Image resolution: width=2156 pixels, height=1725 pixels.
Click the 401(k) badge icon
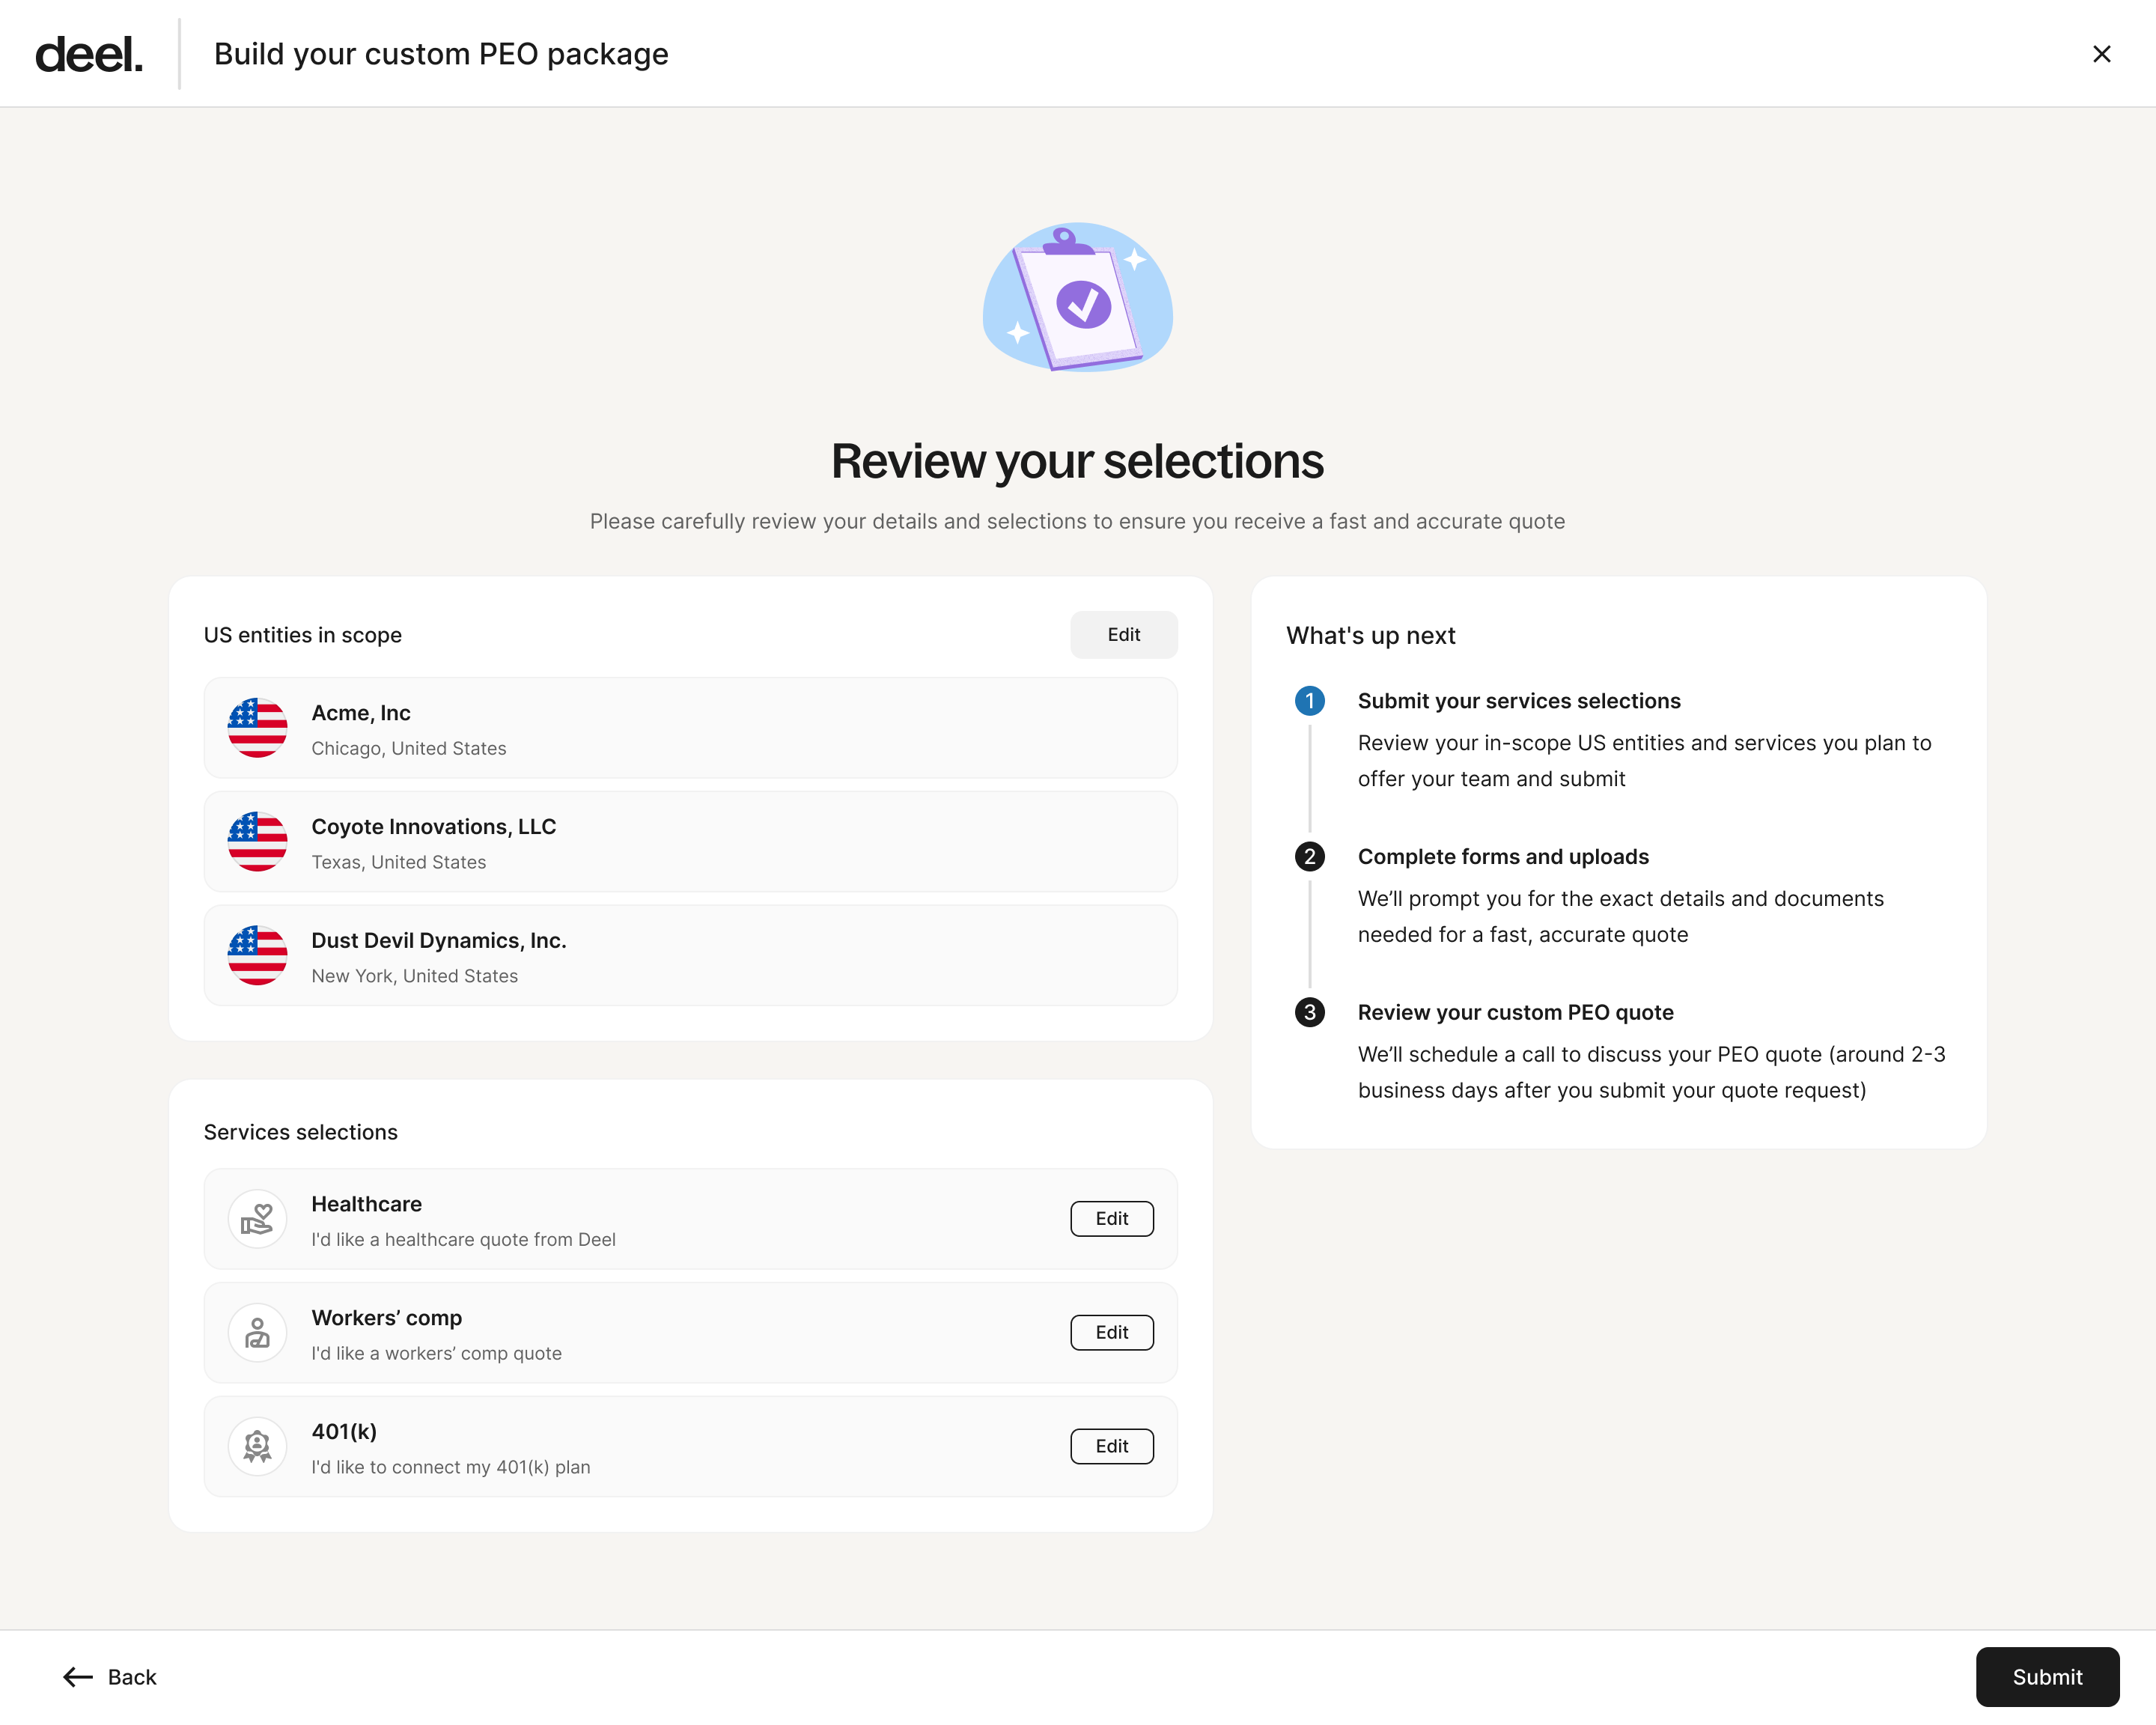click(257, 1447)
